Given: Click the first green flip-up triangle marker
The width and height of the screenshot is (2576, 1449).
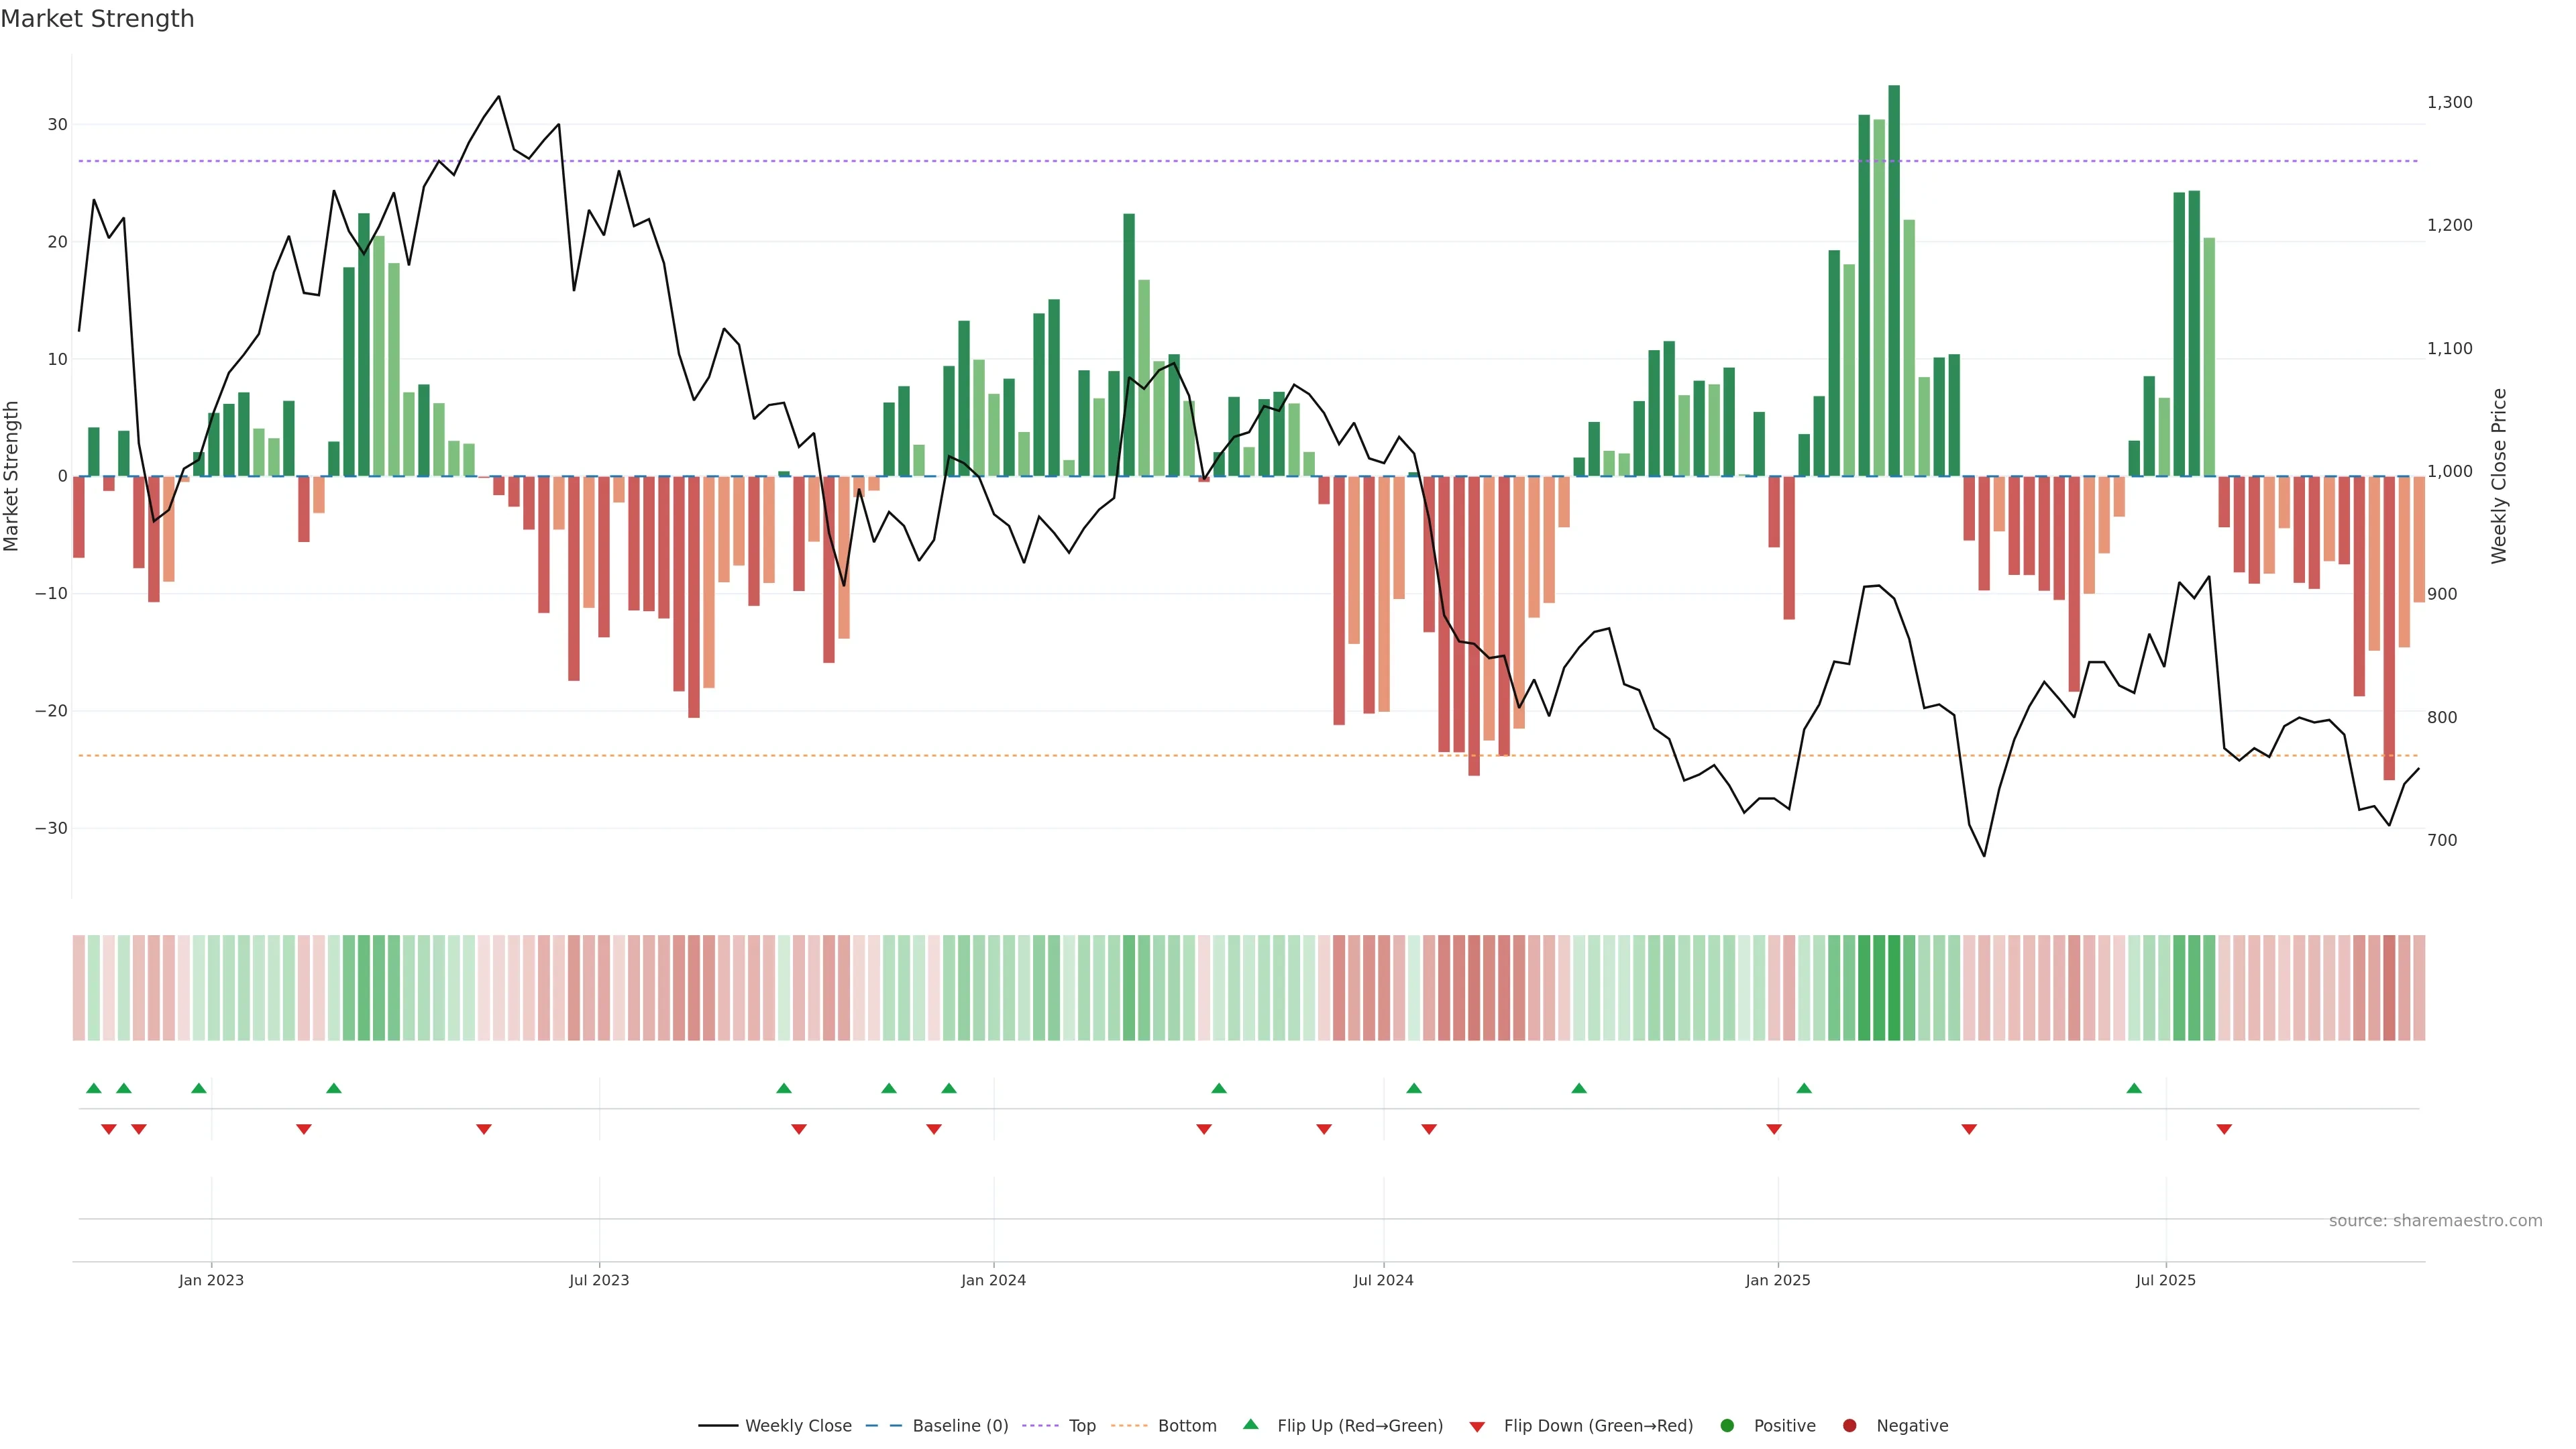Looking at the screenshot, I should click(94, 1088).
